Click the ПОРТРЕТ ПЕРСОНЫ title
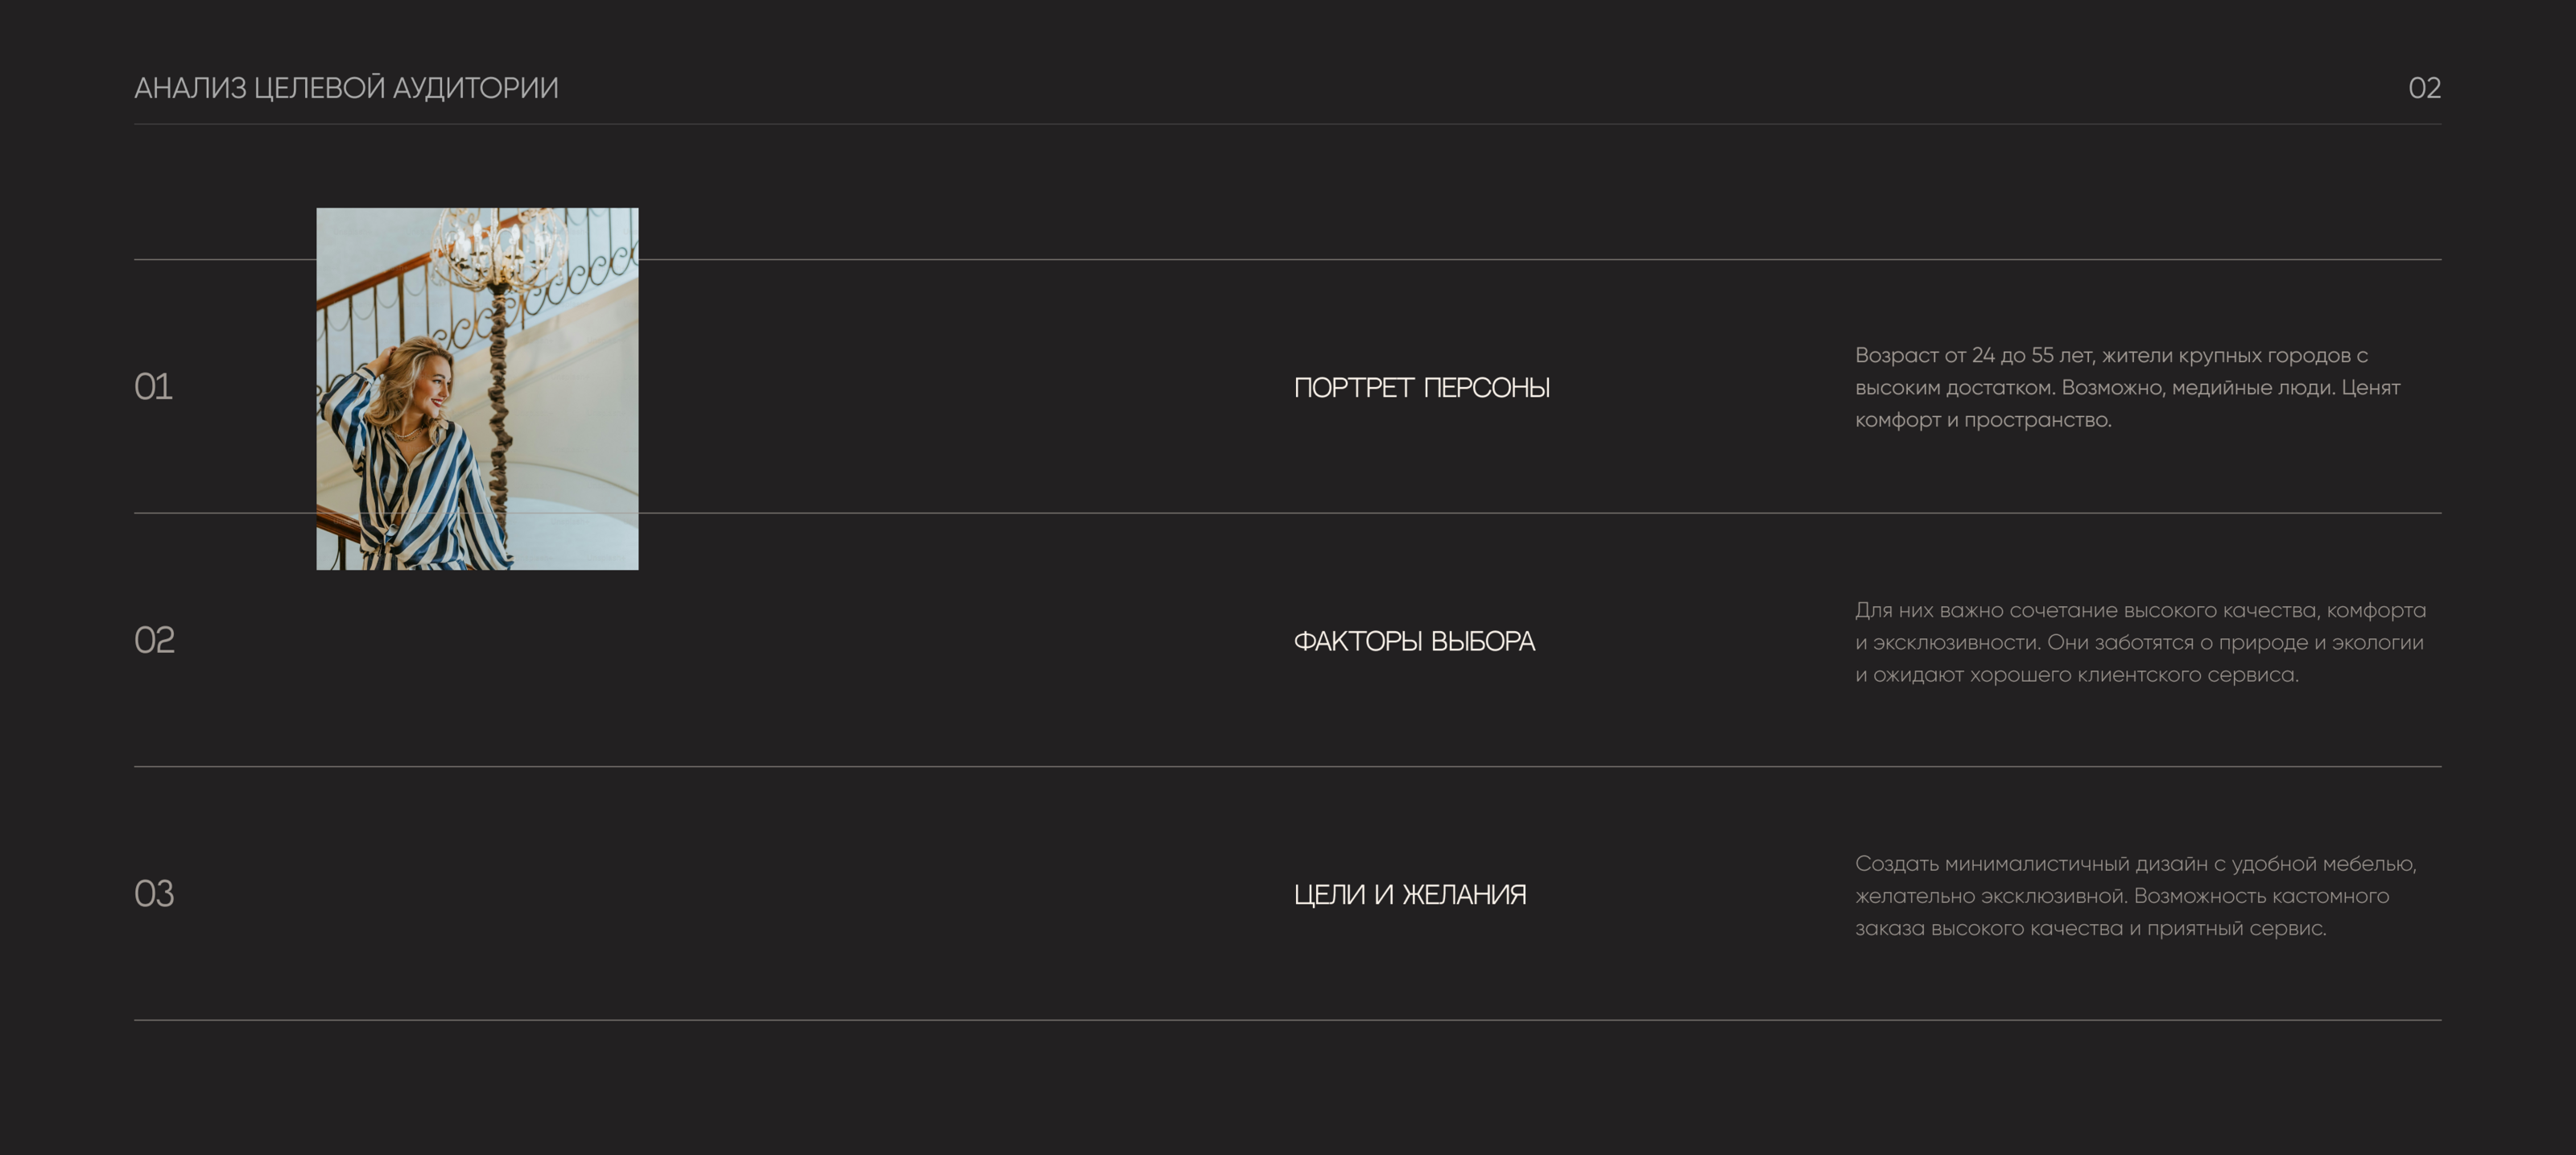The height and width of the screenshot is (1155, 2576). [x=1421, y=388]
